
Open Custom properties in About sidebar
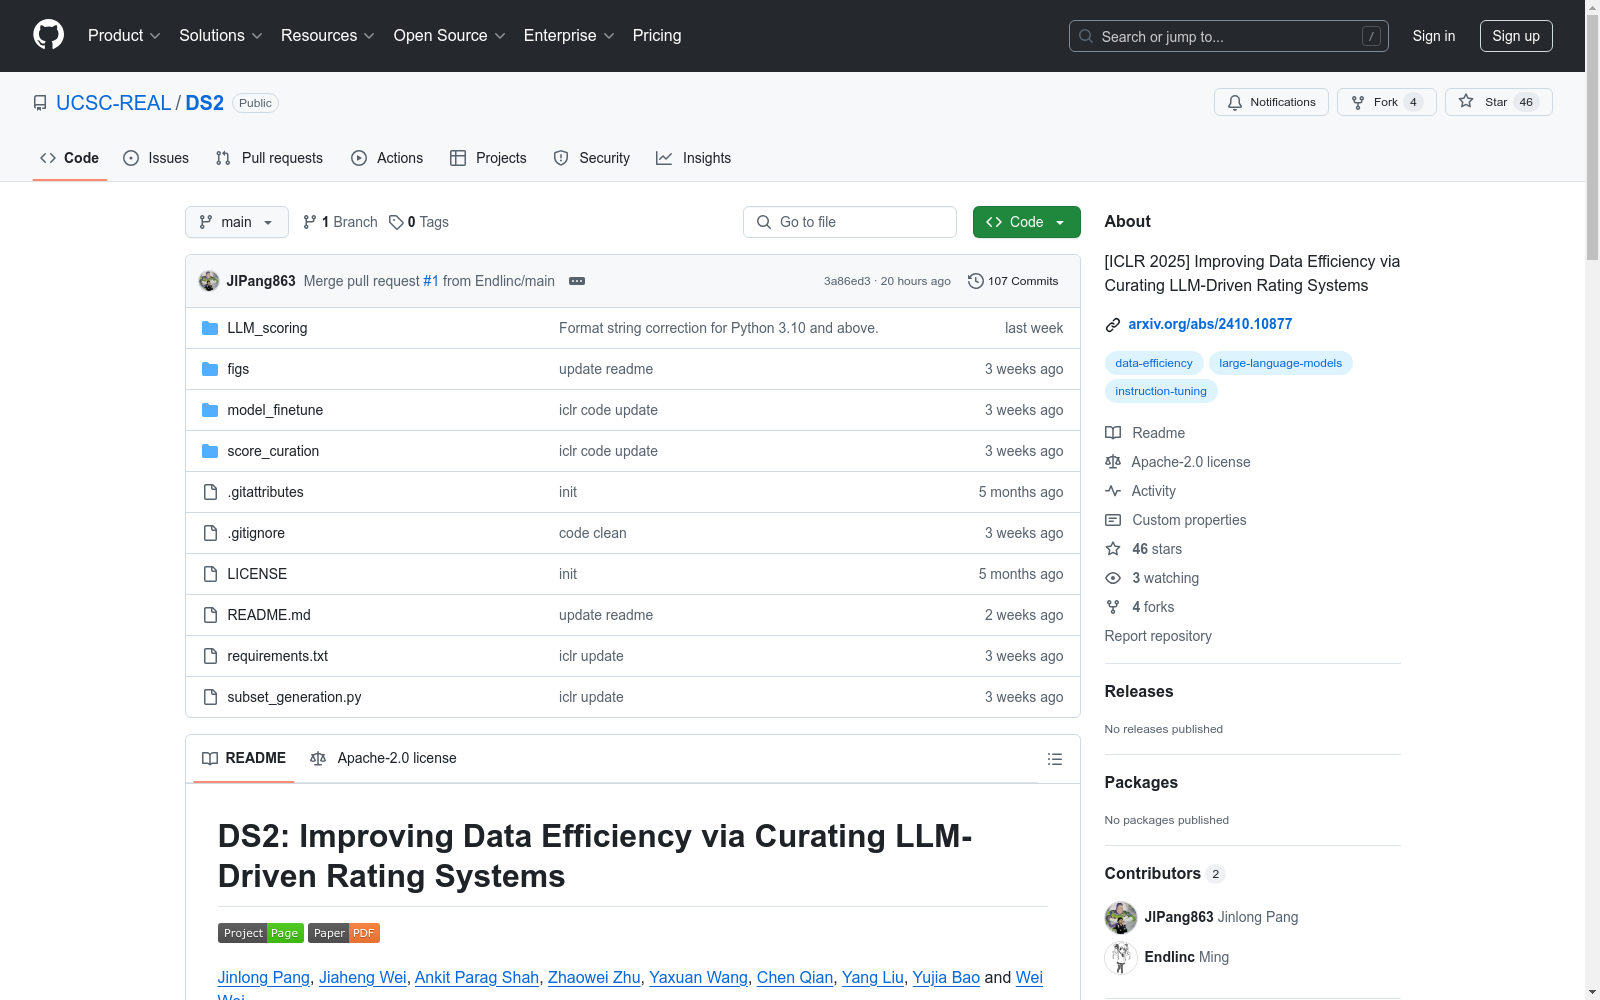1189,520
